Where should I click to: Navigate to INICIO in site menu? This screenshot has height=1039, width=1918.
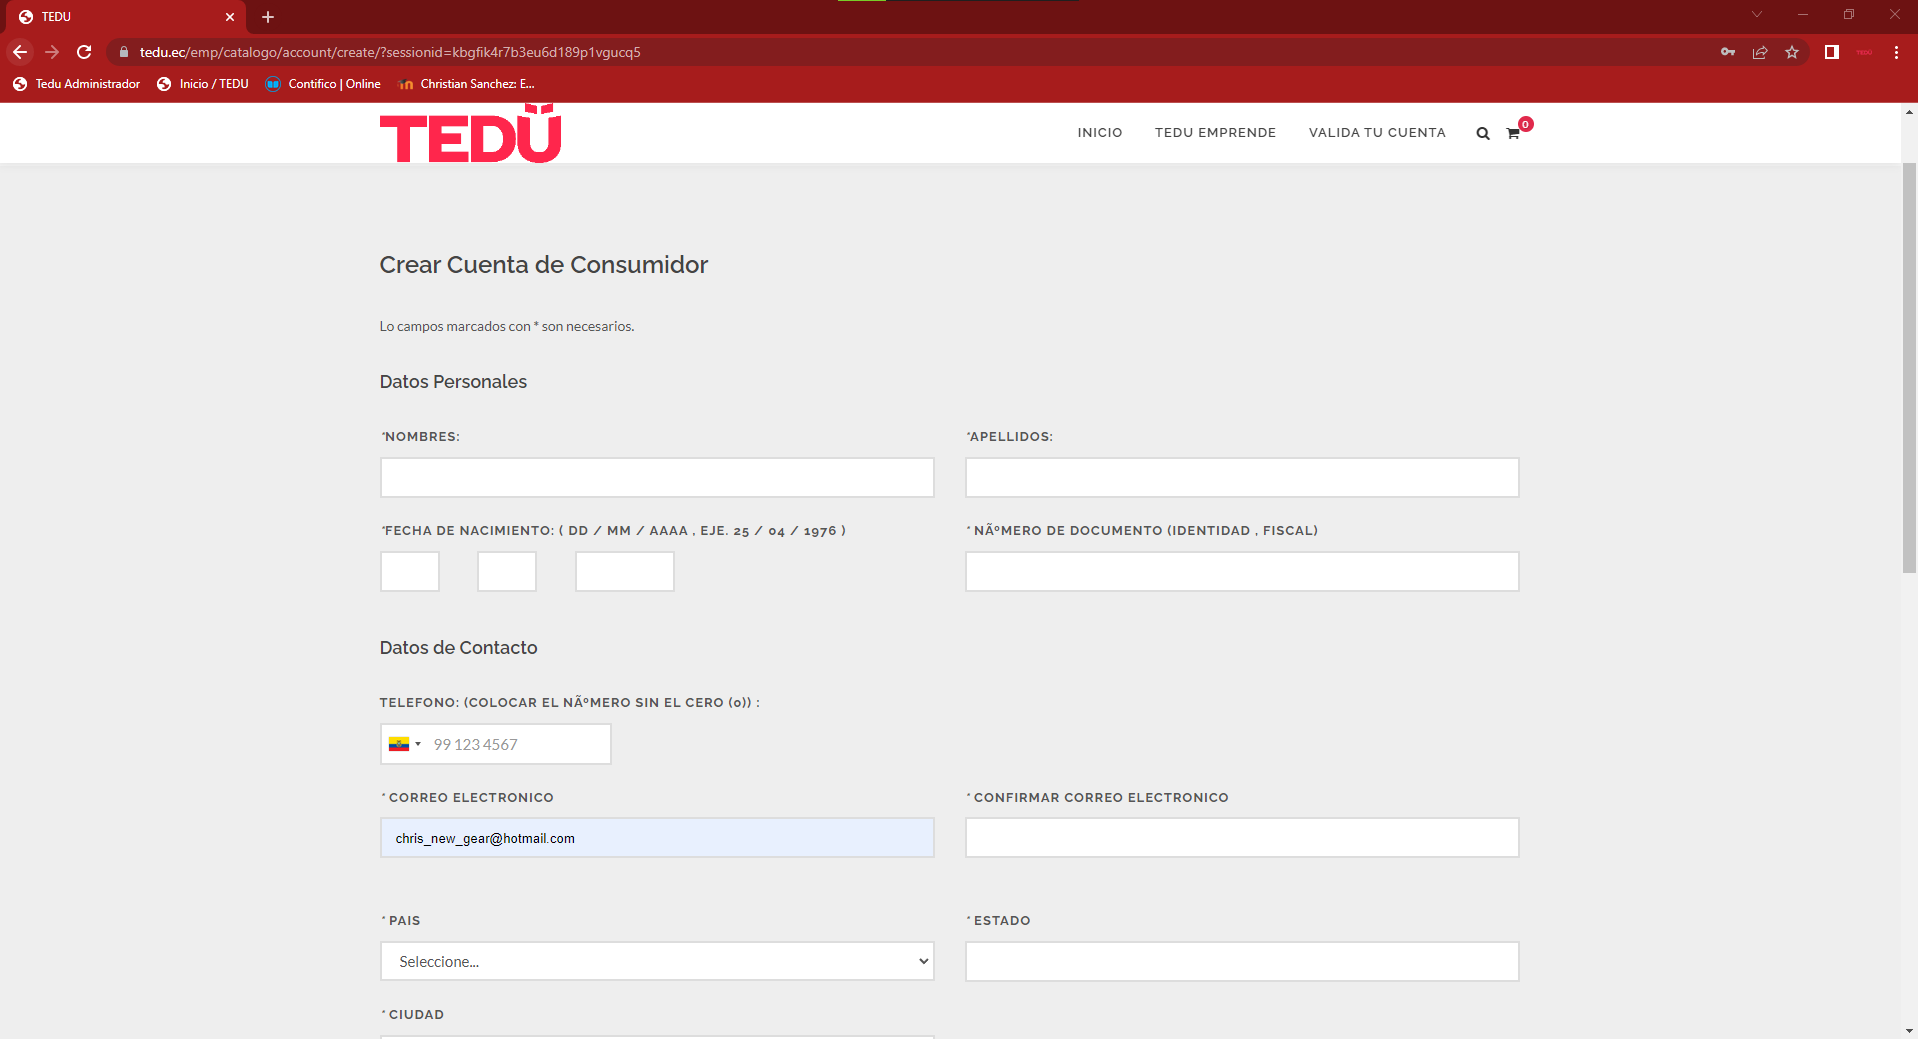point(1099,133)
